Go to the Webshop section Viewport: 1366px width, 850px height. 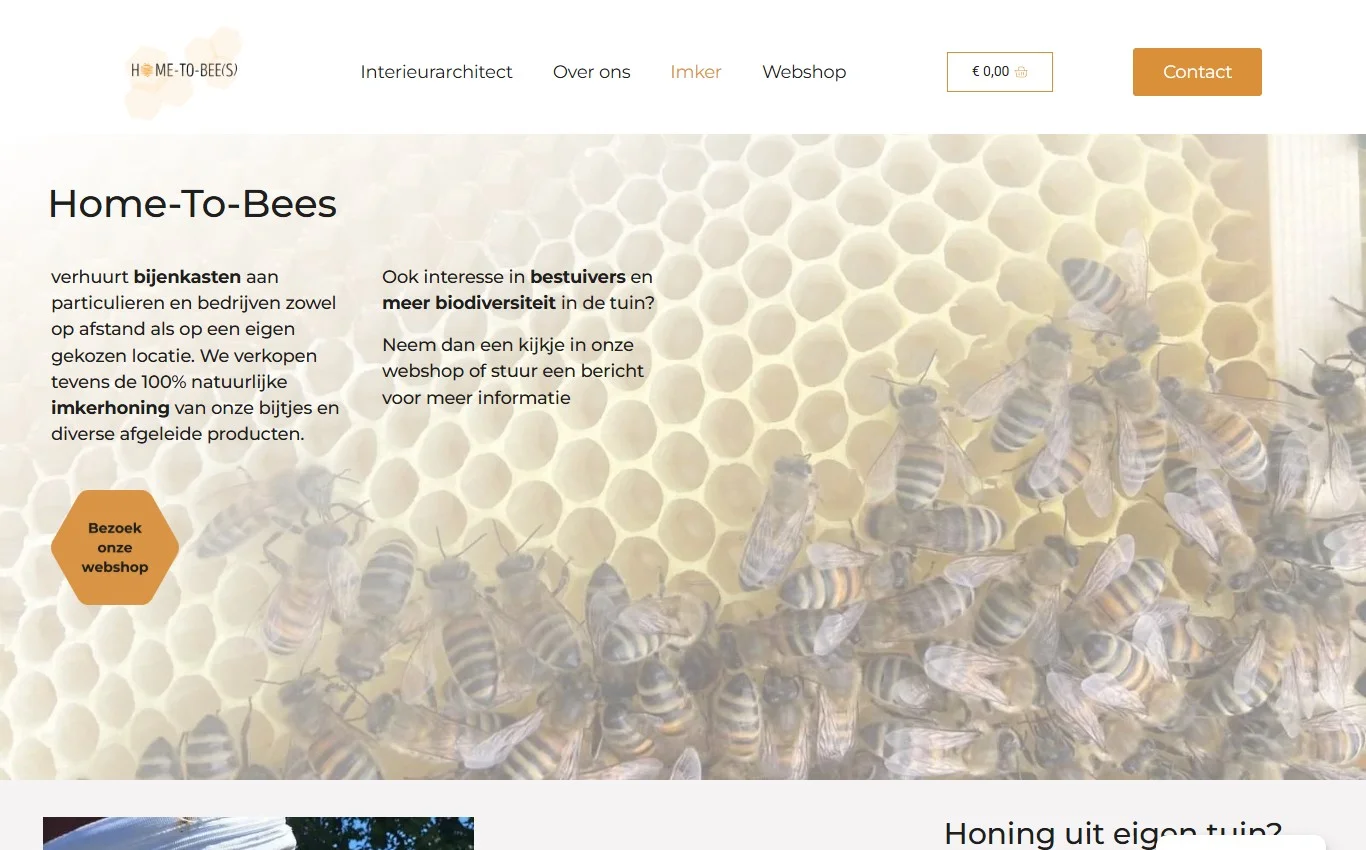click(x=804, y=71)
